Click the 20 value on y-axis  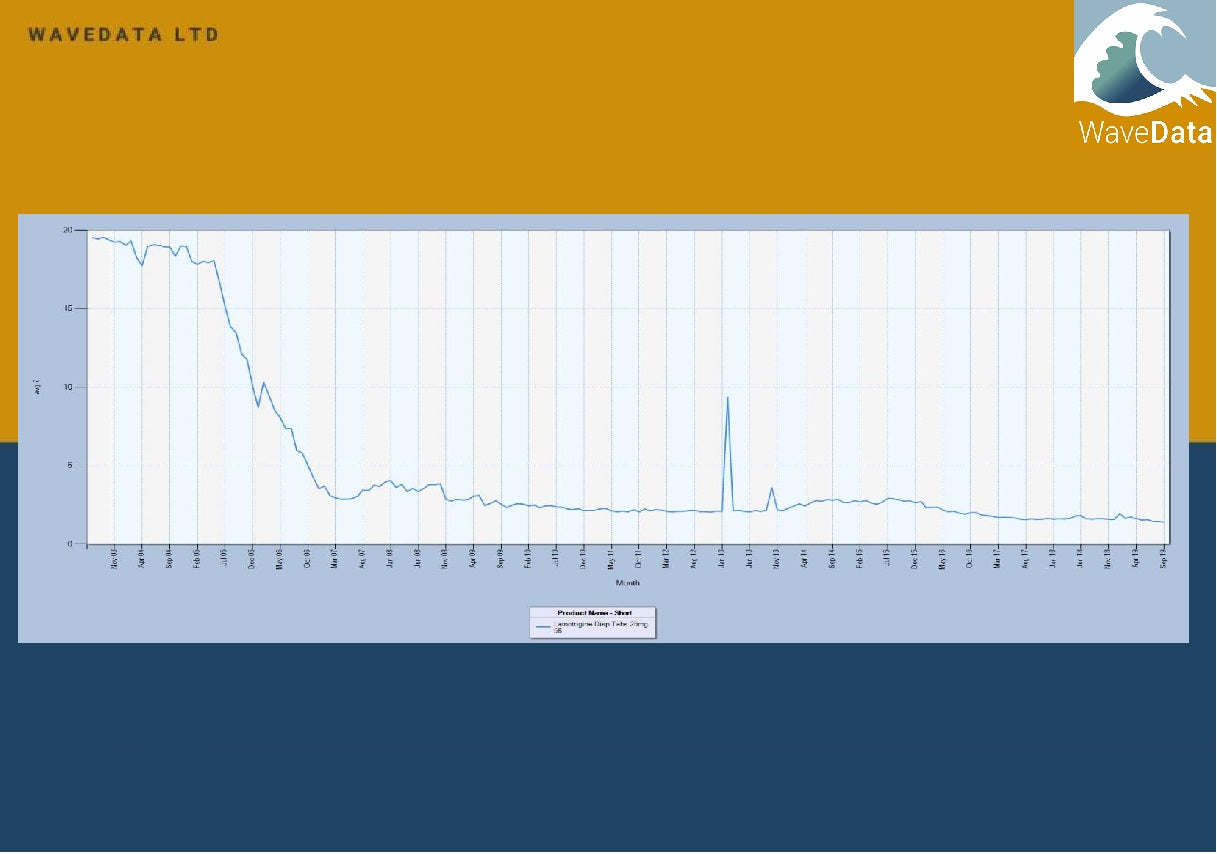pos(68,230)
